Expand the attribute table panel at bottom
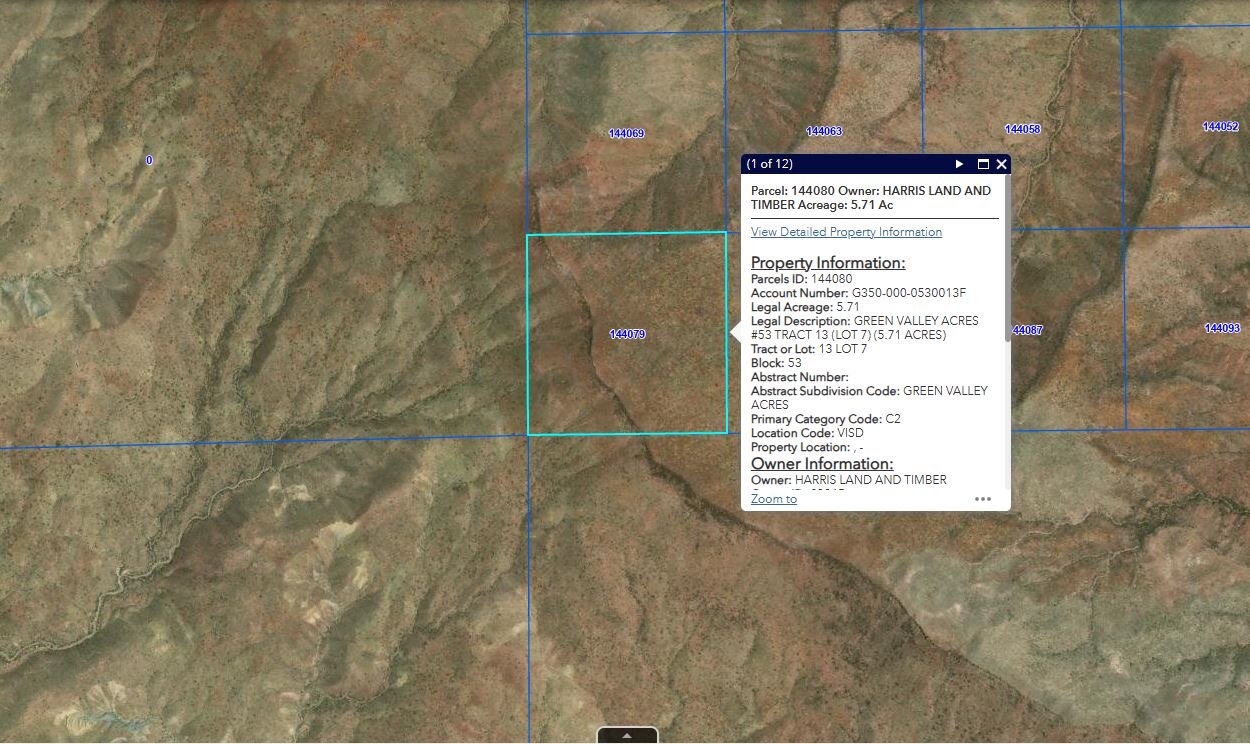The image size is (1250, 744). pos(627,735)
